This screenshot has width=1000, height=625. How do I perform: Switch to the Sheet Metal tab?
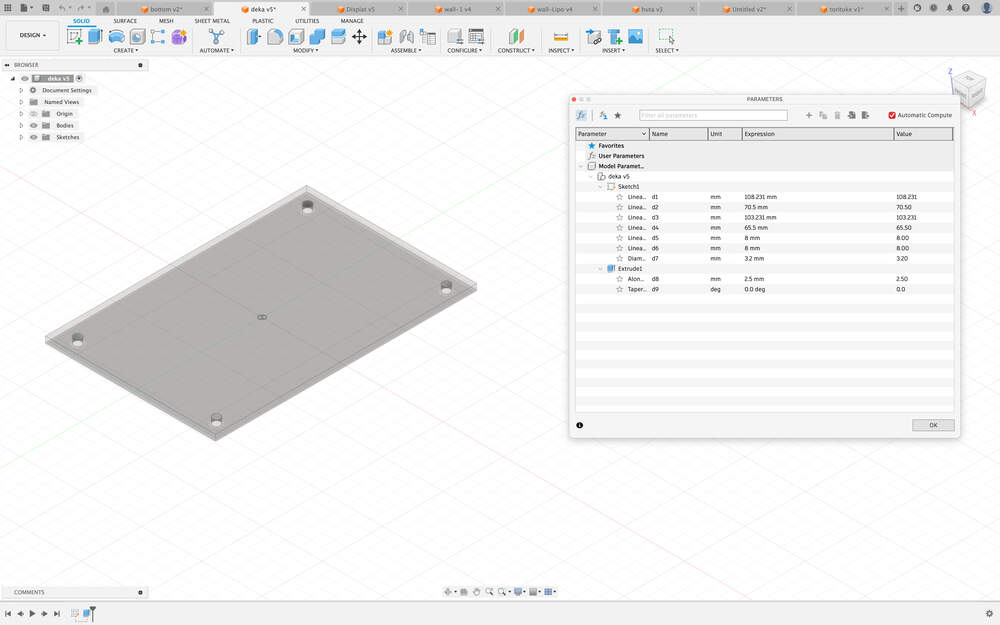[212, 21]
